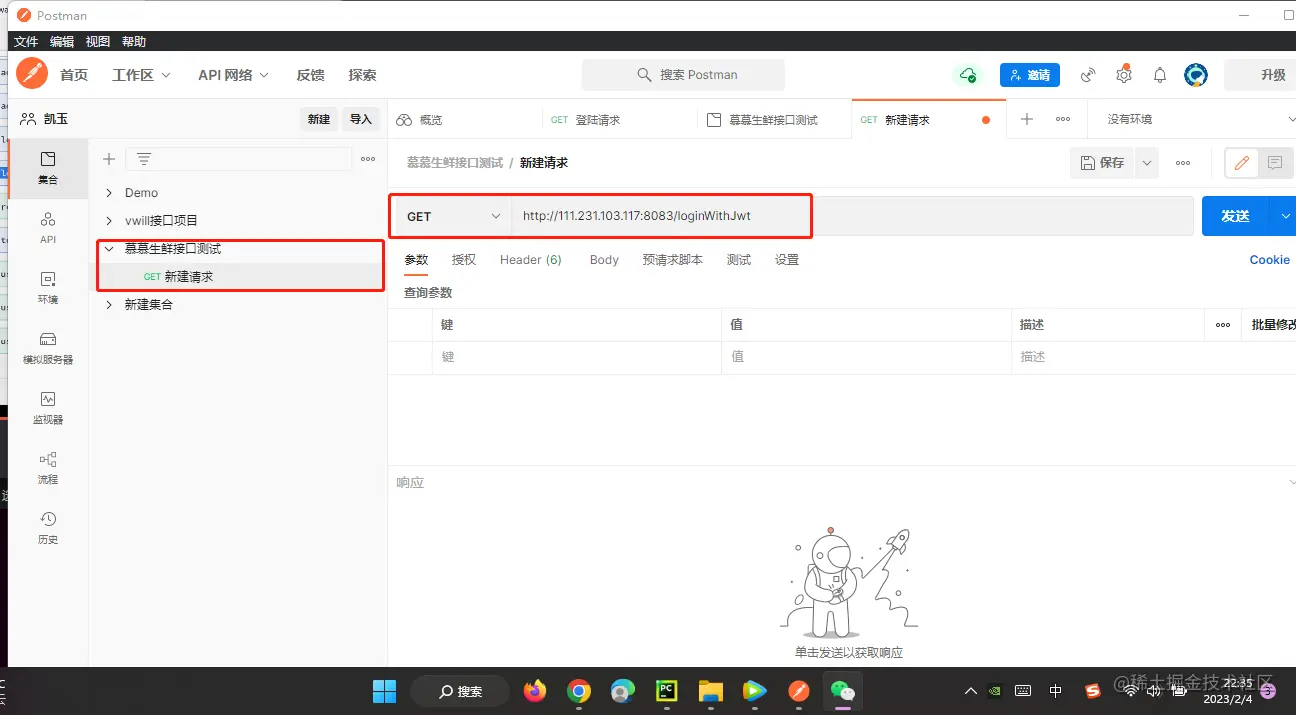Switch to the 设置 tab
The width and height of the screenshot is (1296, 715).
(x=787, y=260)
